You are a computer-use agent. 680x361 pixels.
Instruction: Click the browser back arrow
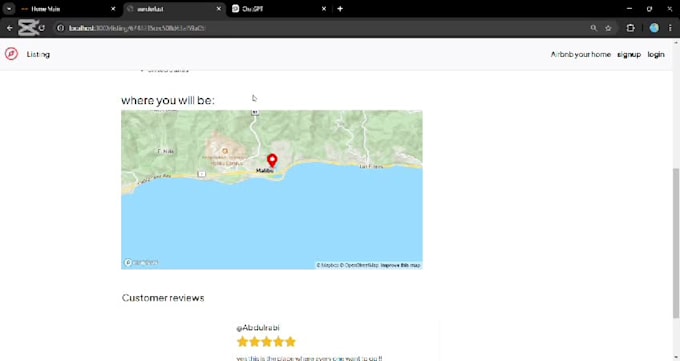(10, 28)
